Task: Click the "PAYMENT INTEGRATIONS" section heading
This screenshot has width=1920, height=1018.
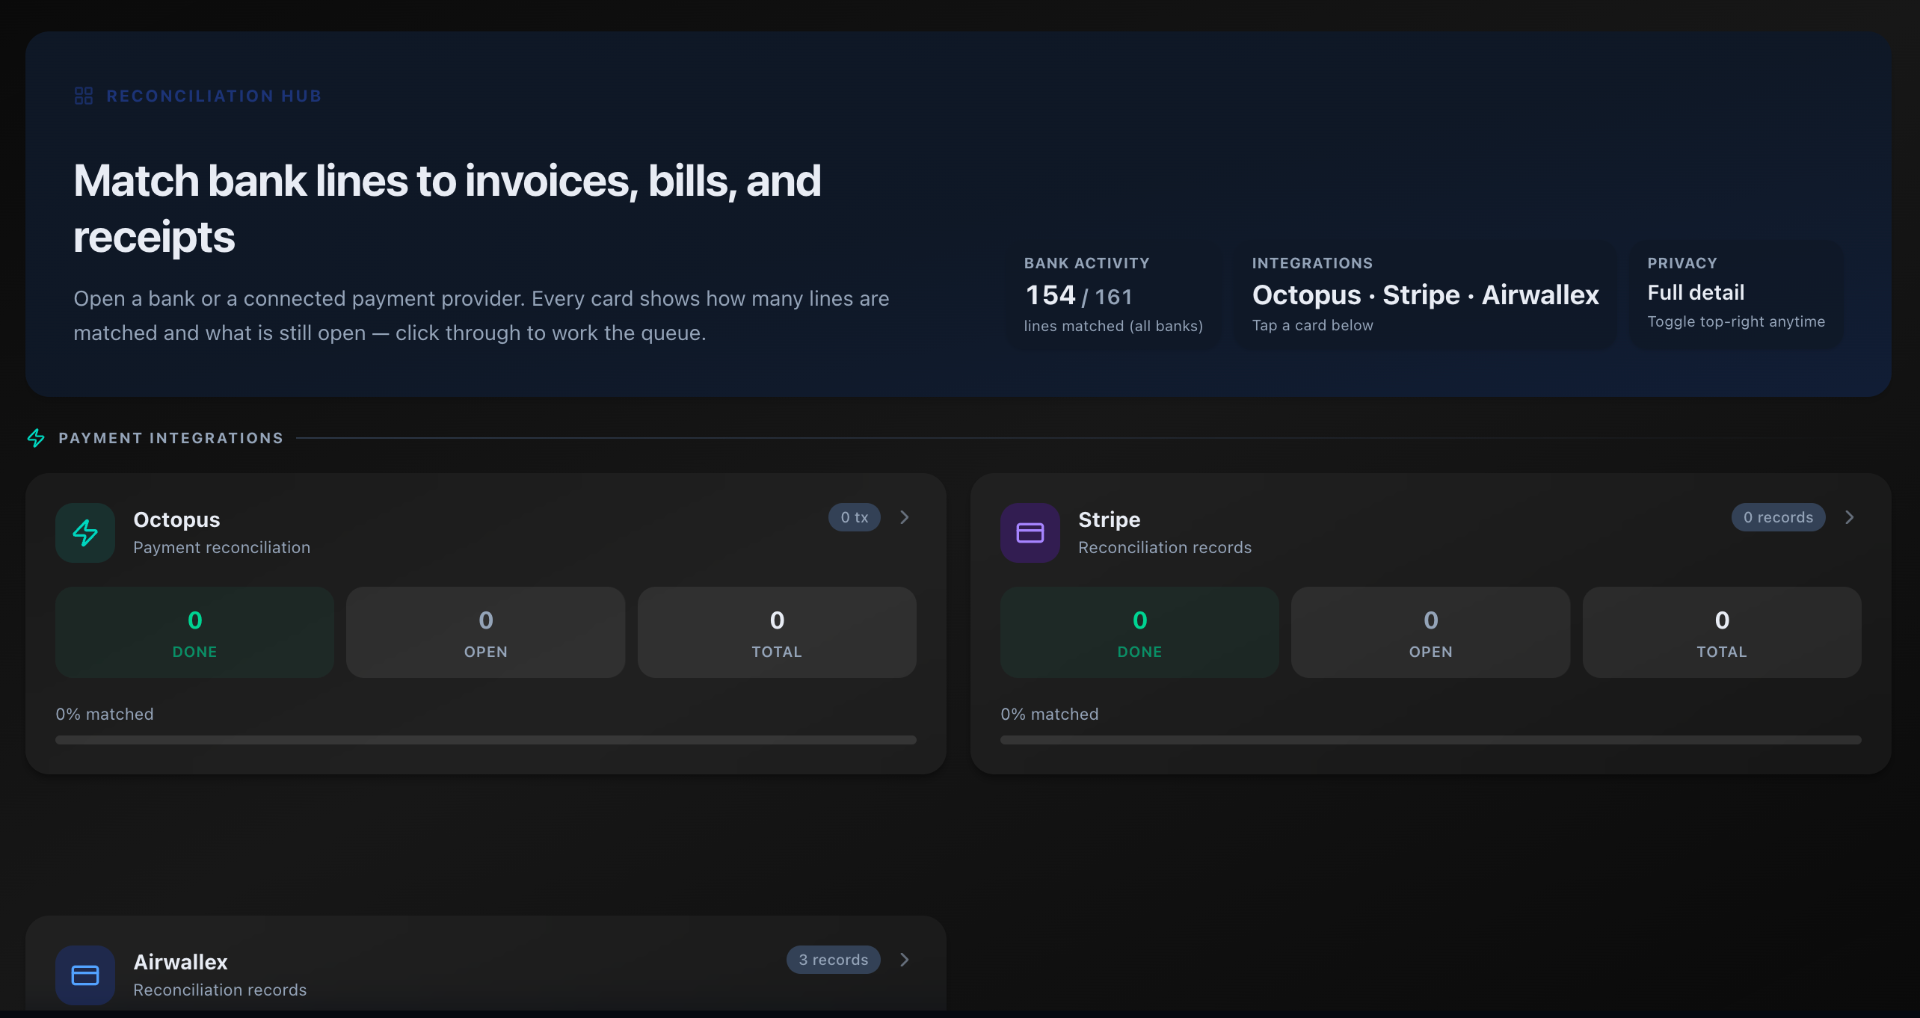Action: [171, 438]
